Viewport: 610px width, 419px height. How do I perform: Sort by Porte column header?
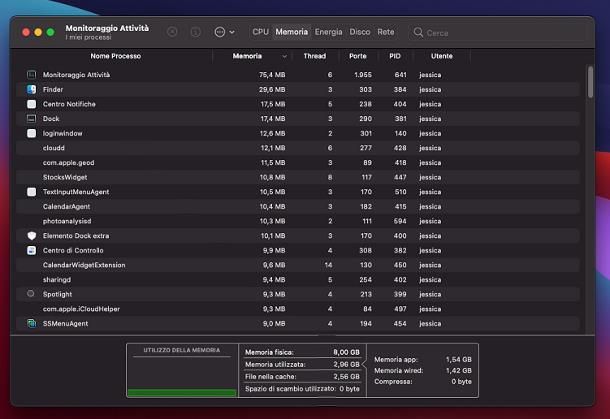(x=358, y=56)
